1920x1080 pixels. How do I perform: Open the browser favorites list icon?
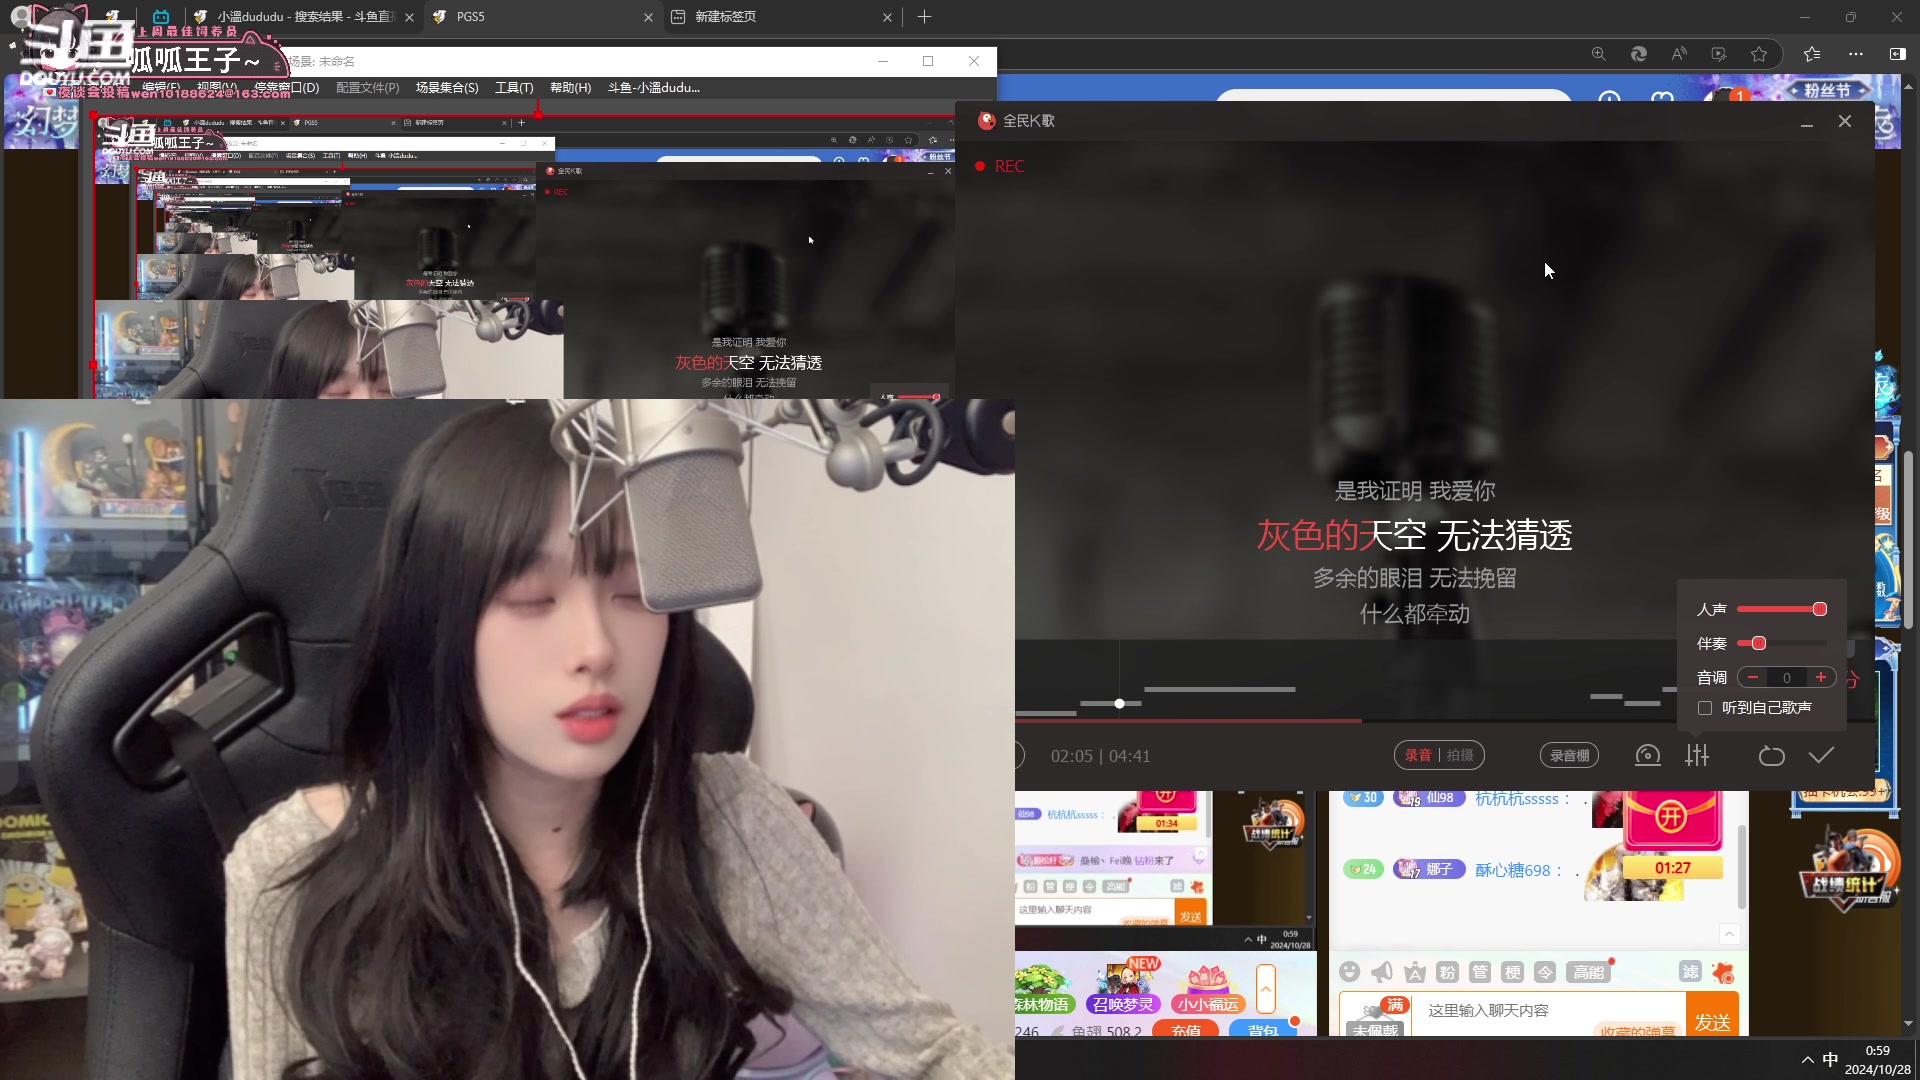pos(1811,54)
